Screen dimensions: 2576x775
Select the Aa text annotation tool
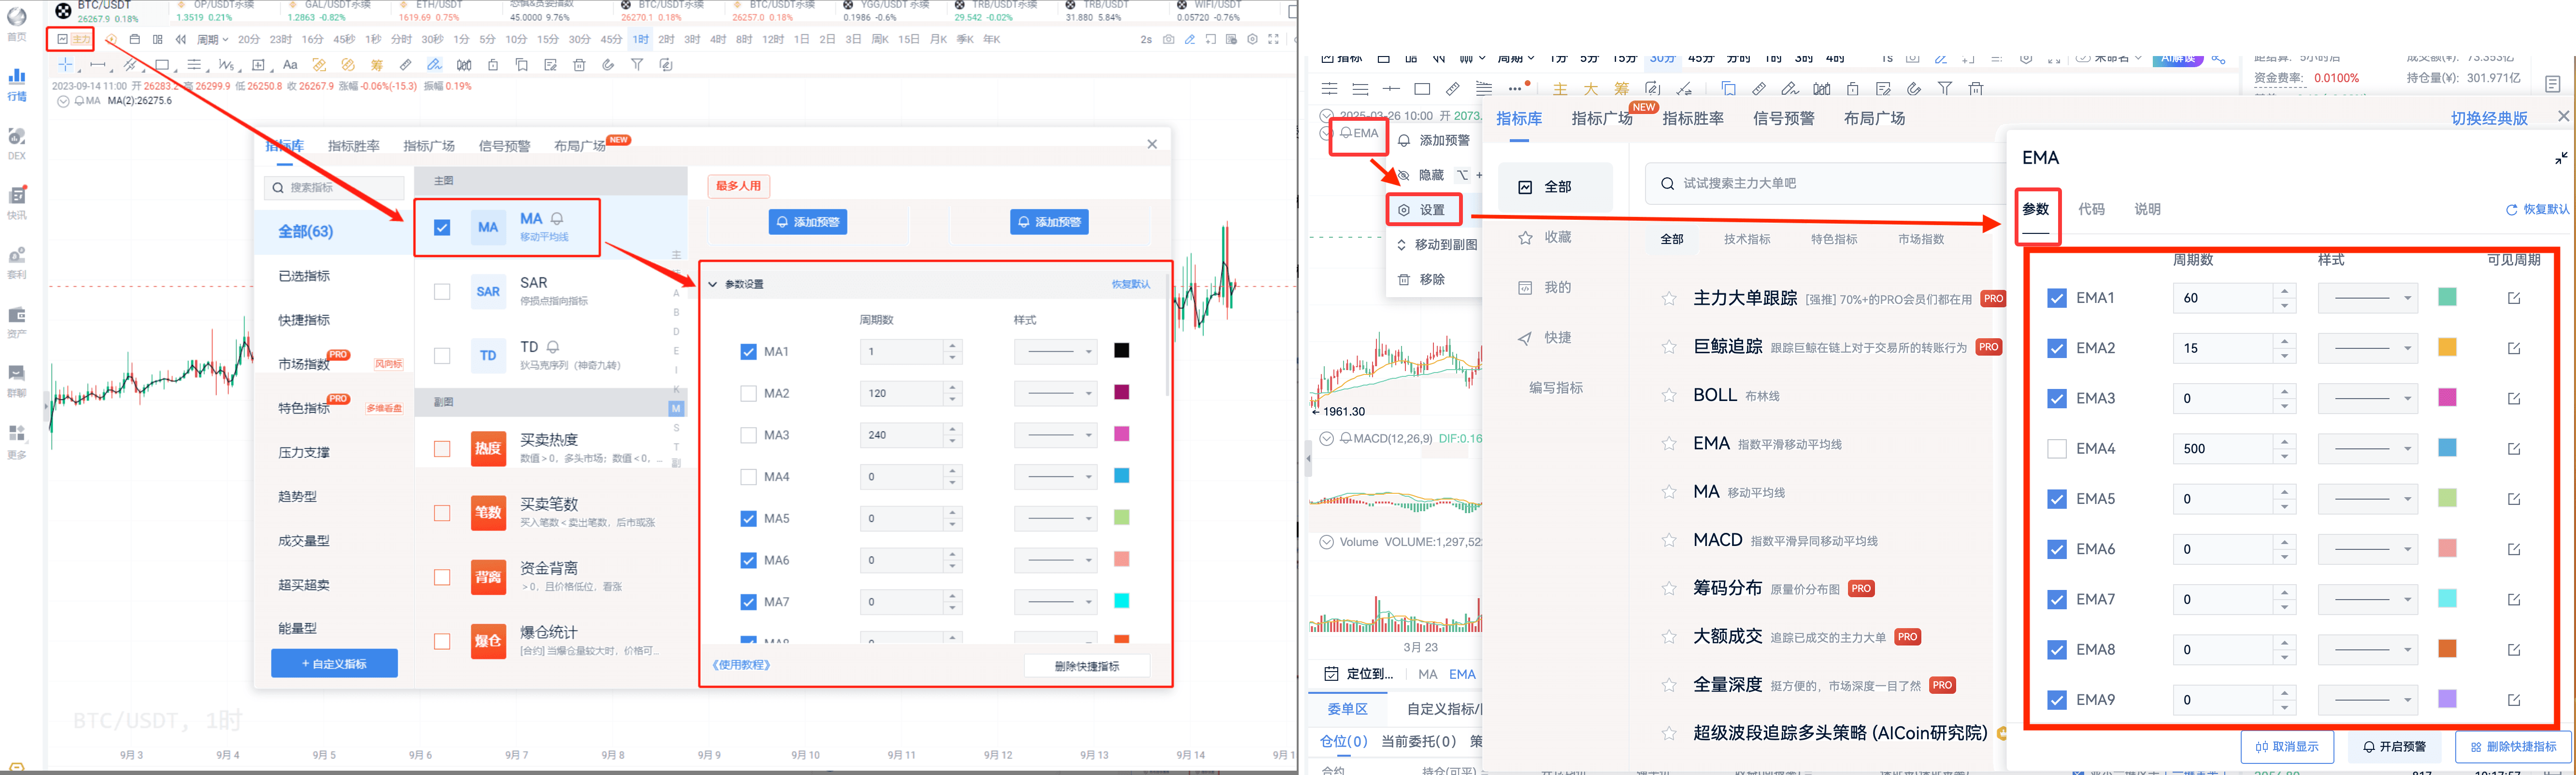pos(290,65)
